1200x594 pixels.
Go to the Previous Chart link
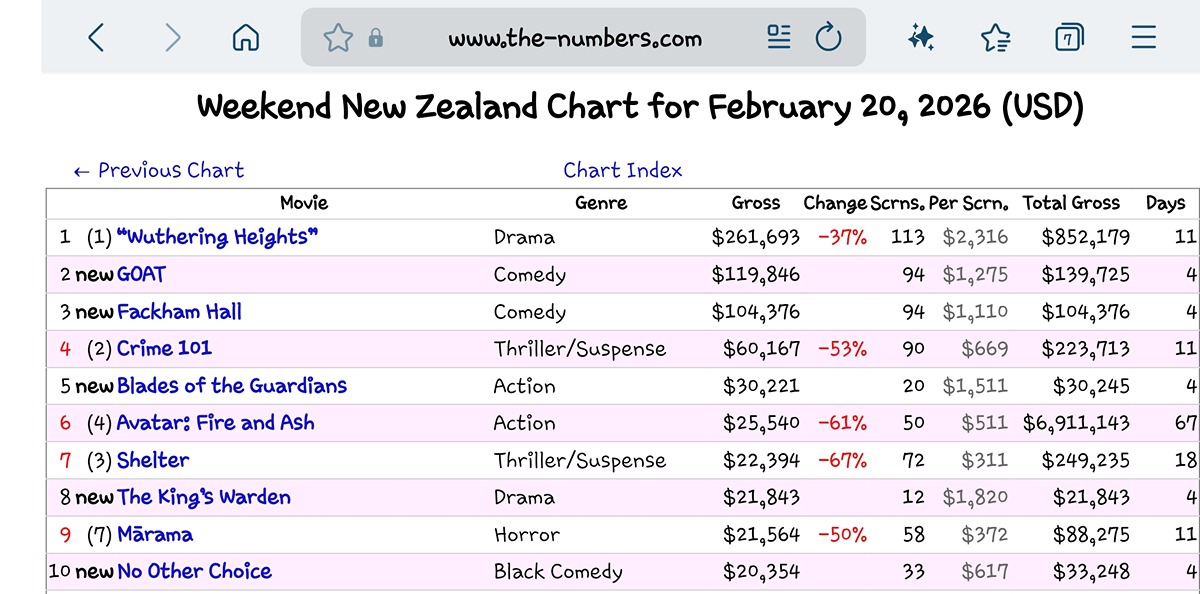click(x=159, y=170)
